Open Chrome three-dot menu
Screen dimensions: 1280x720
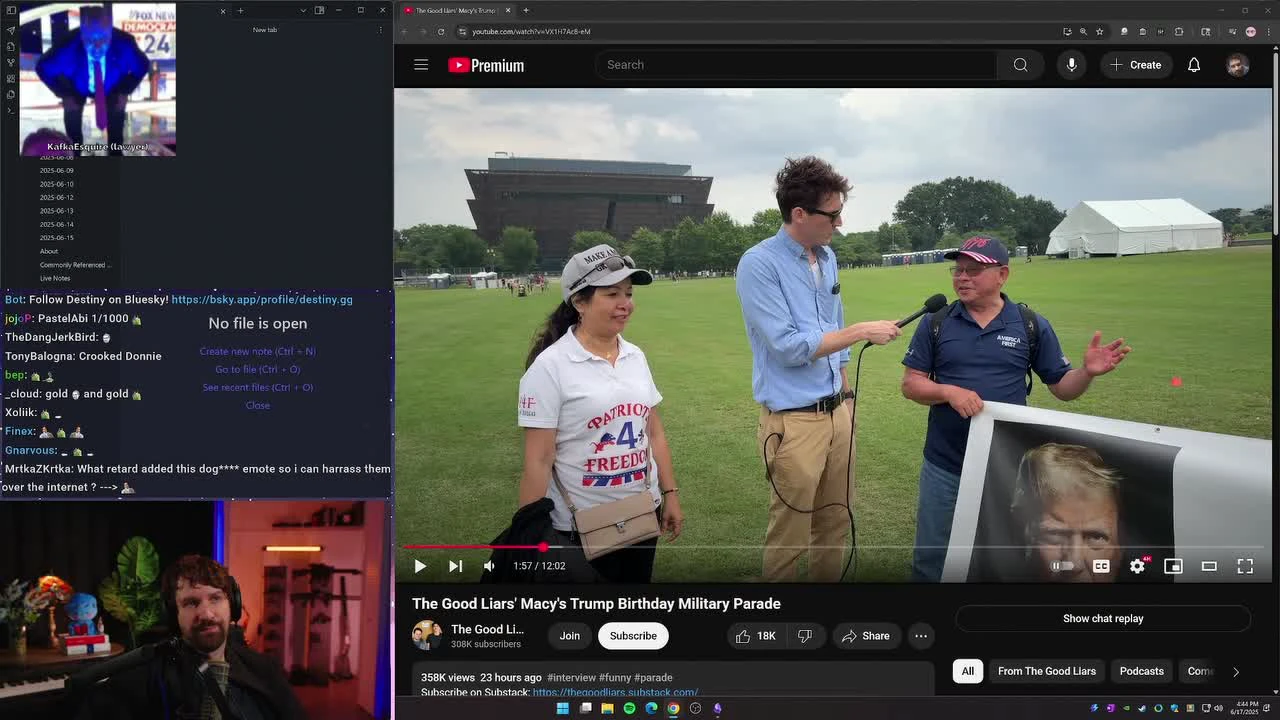click(1267, 31)
